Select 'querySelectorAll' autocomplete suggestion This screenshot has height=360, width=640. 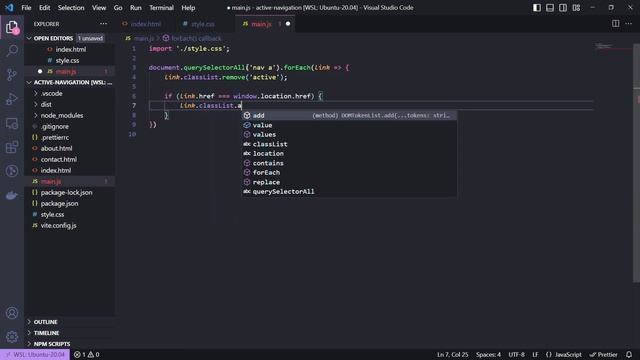point(349,192)
